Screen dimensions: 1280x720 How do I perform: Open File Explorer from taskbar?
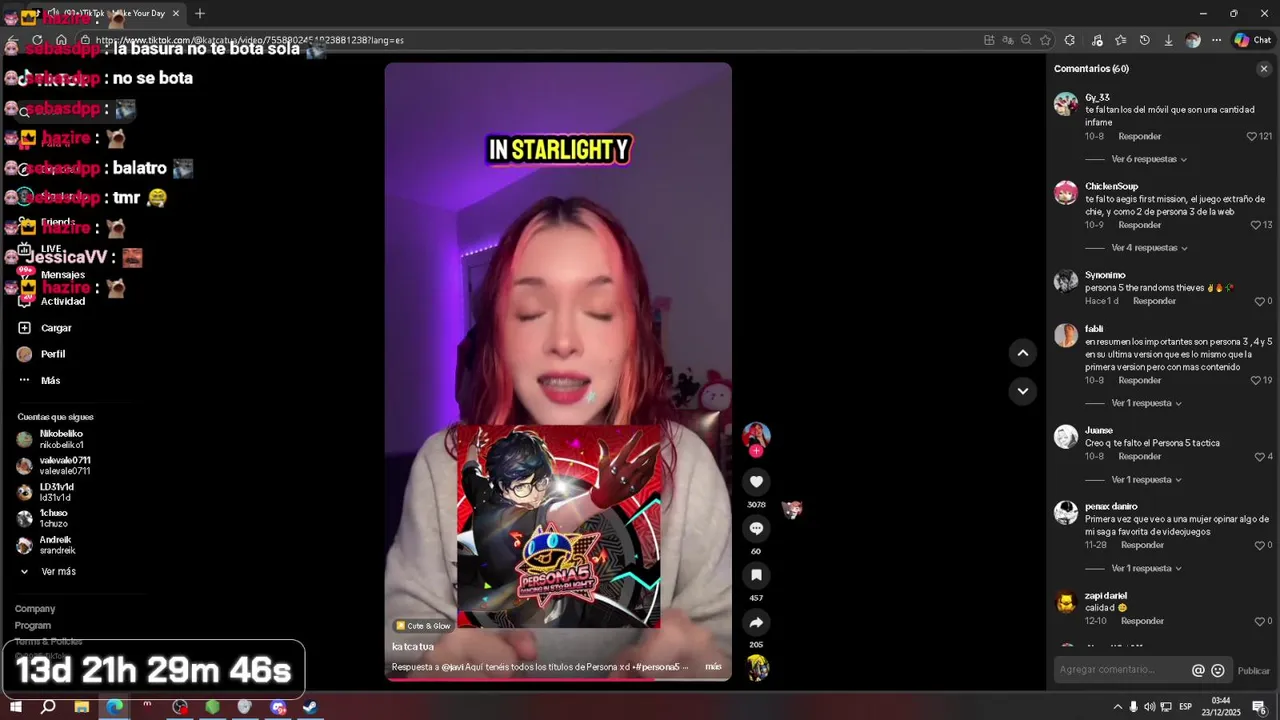point(82,707)
